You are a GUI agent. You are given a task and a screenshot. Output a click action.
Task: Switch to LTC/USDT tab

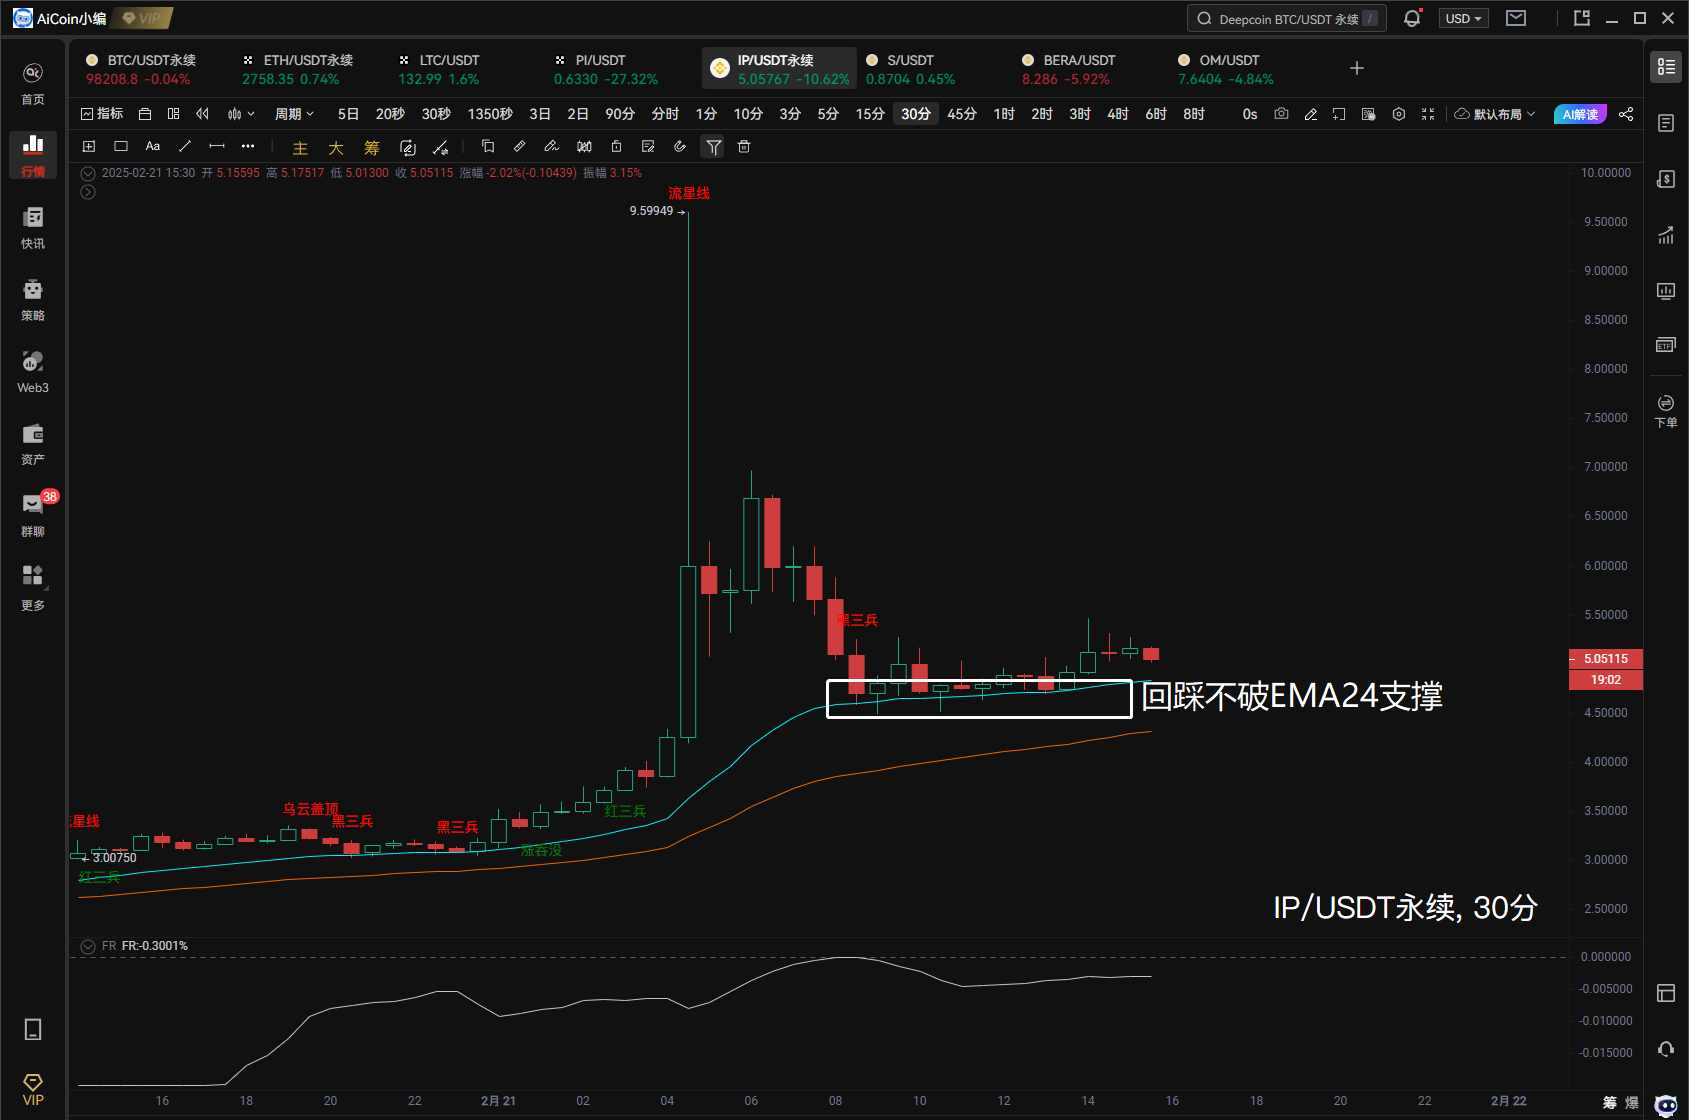click(458, 69)
